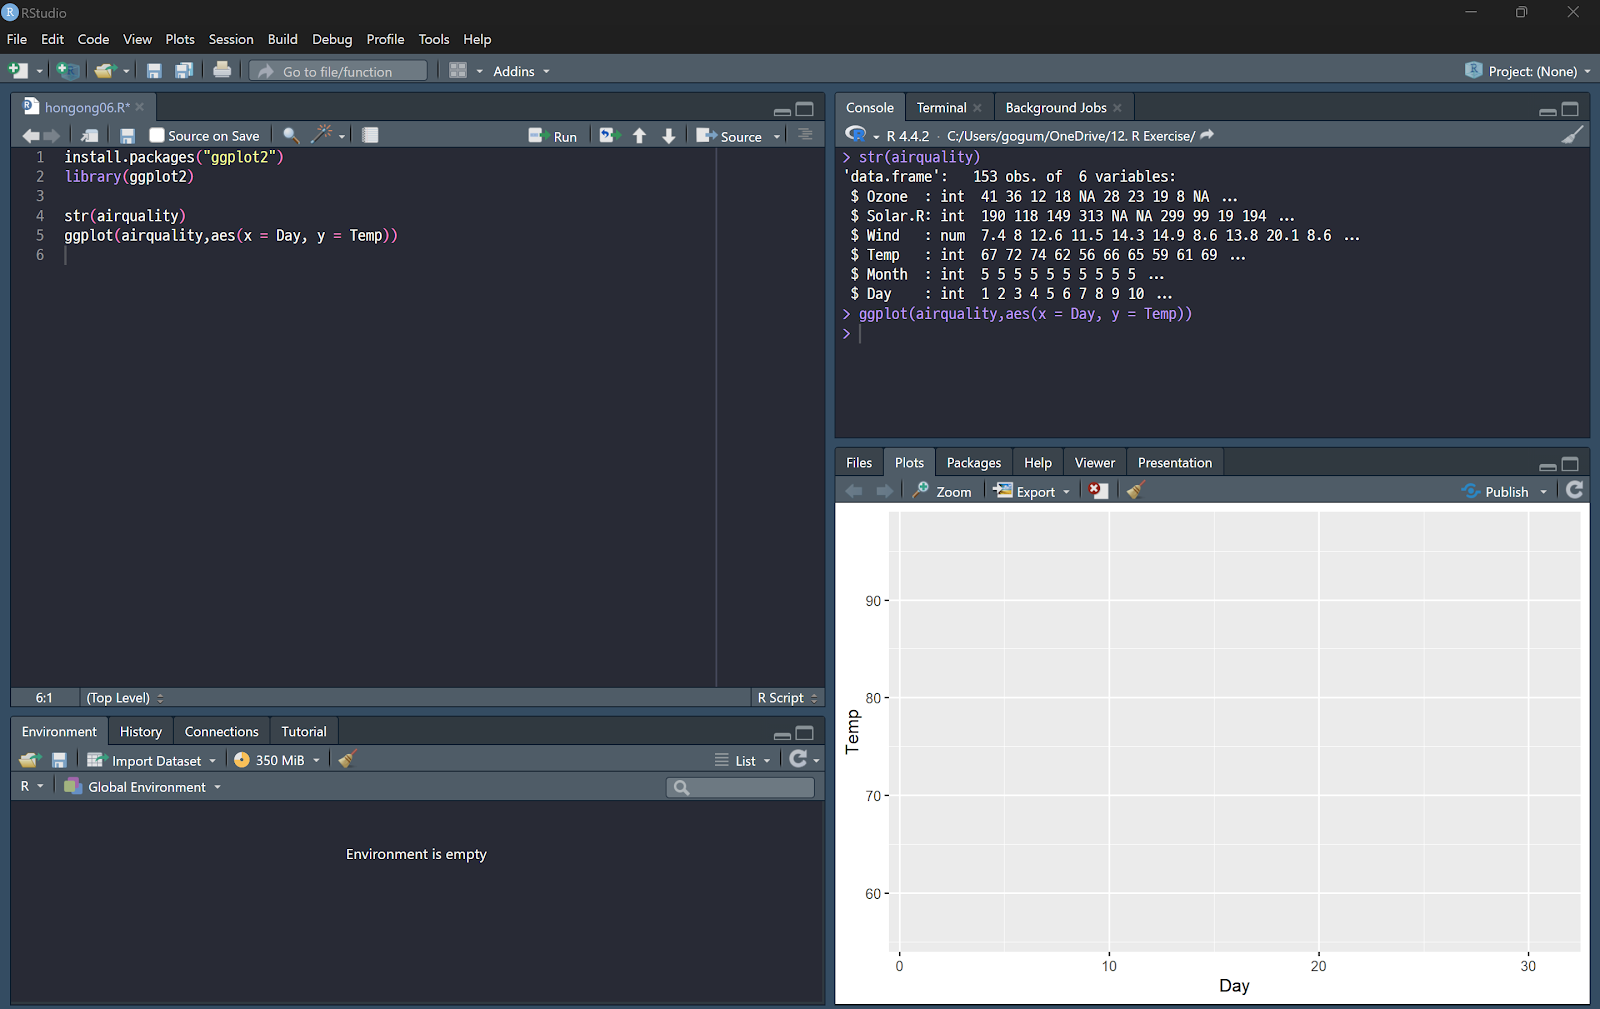Open find and replace in editor
Viewport: 1600px width, 1009px height.
click(x=291, y=135)
